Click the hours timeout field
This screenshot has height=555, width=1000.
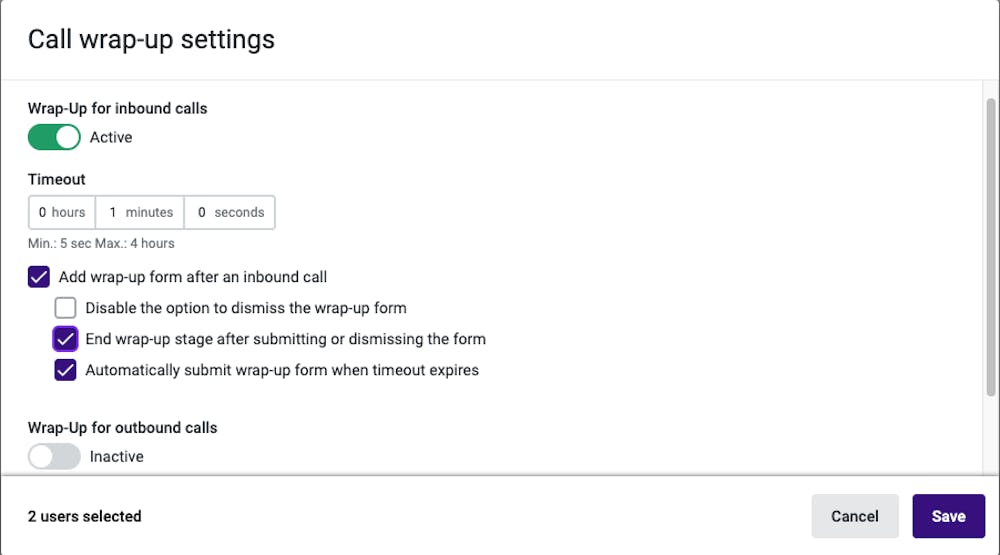(x=62, y=212)
